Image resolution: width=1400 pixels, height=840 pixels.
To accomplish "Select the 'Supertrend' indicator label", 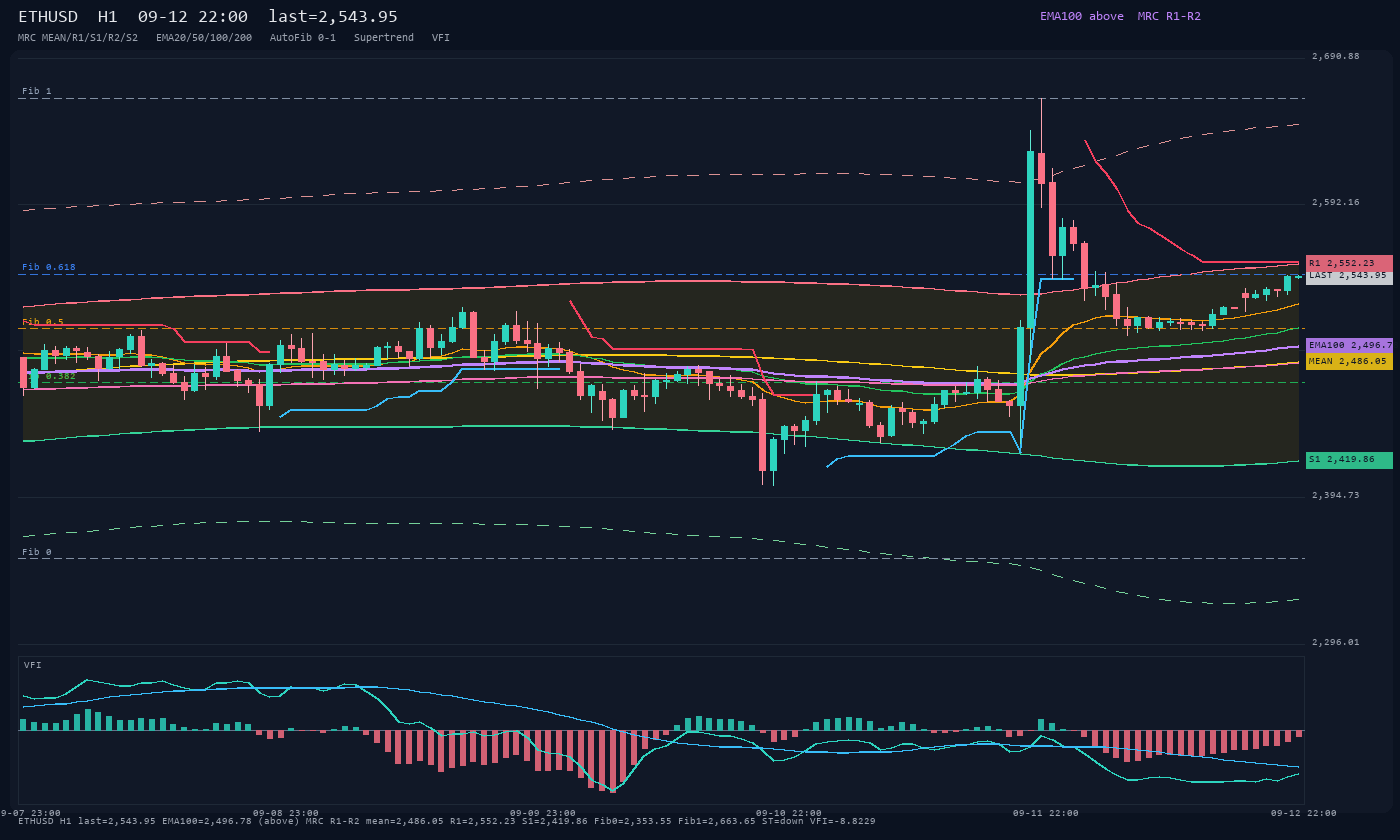I will click(384, 37).
